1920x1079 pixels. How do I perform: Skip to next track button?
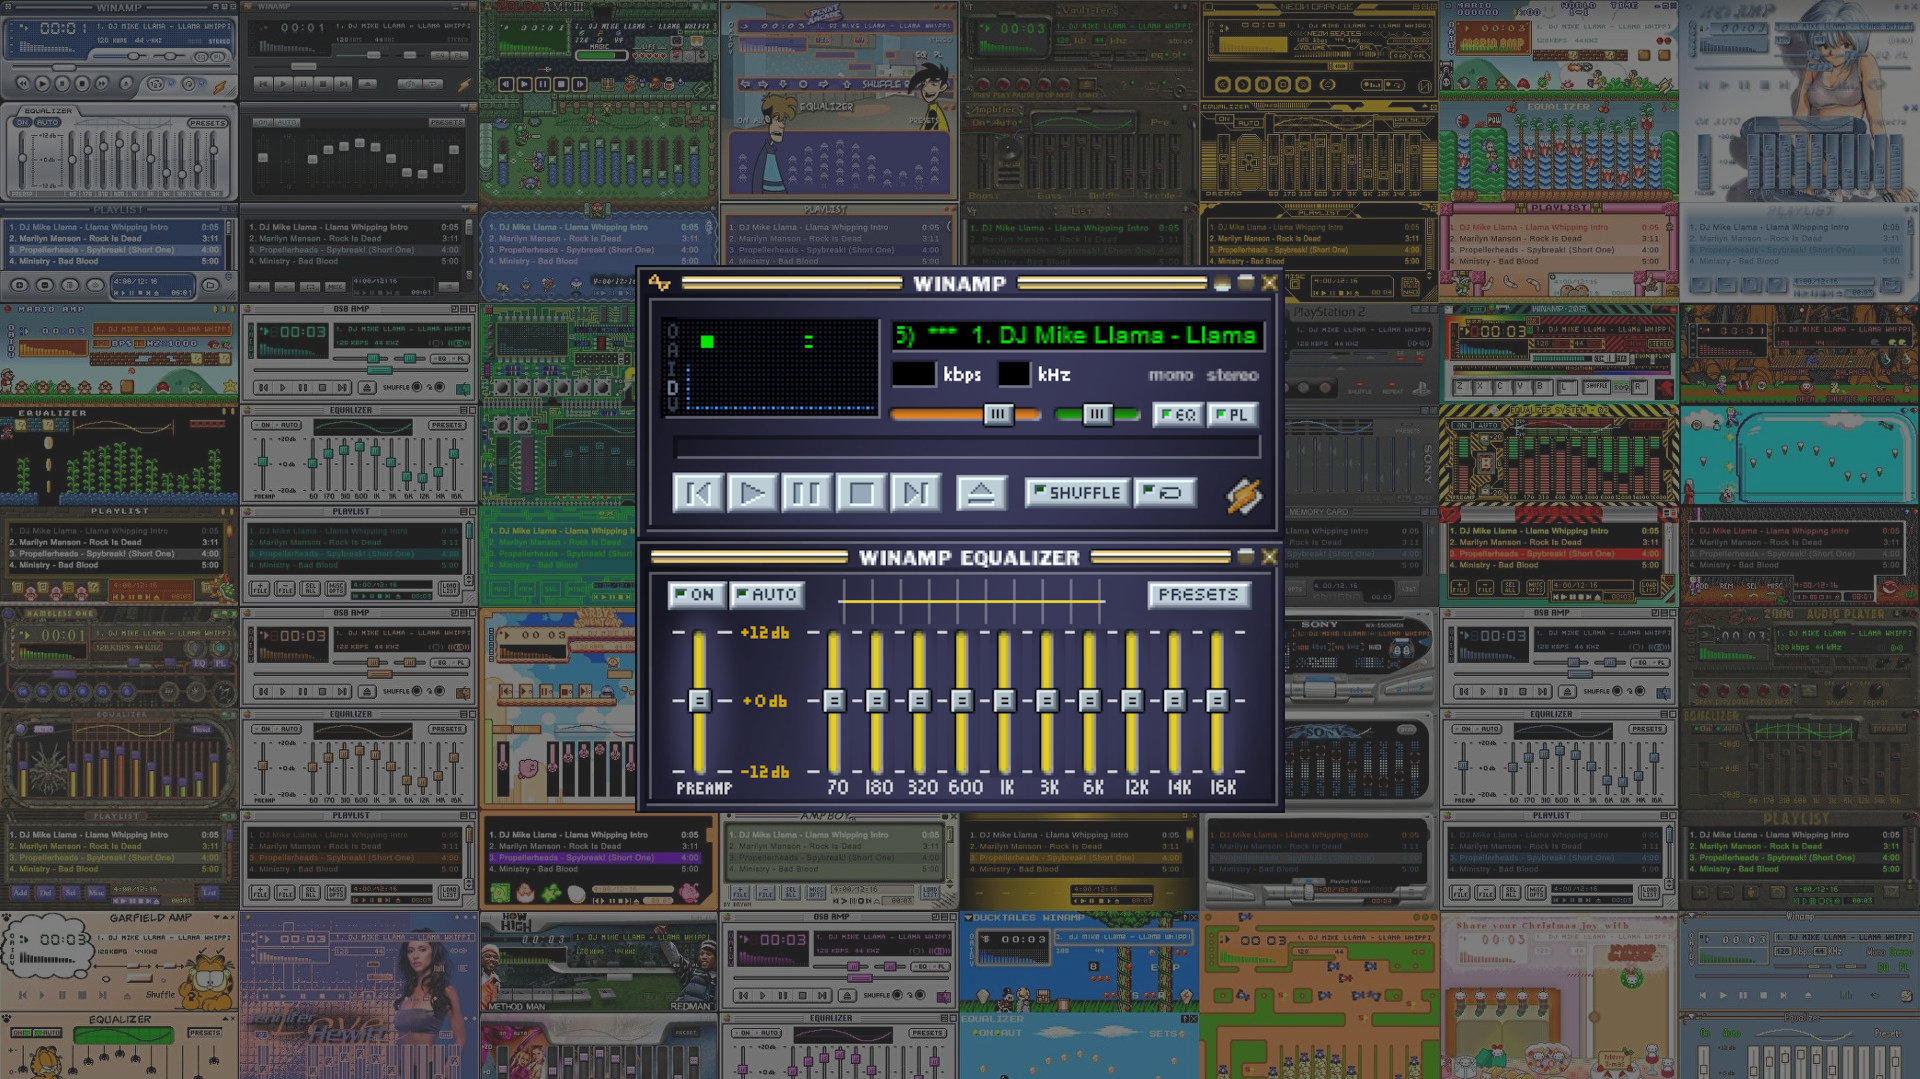click(x=915, y=493)
